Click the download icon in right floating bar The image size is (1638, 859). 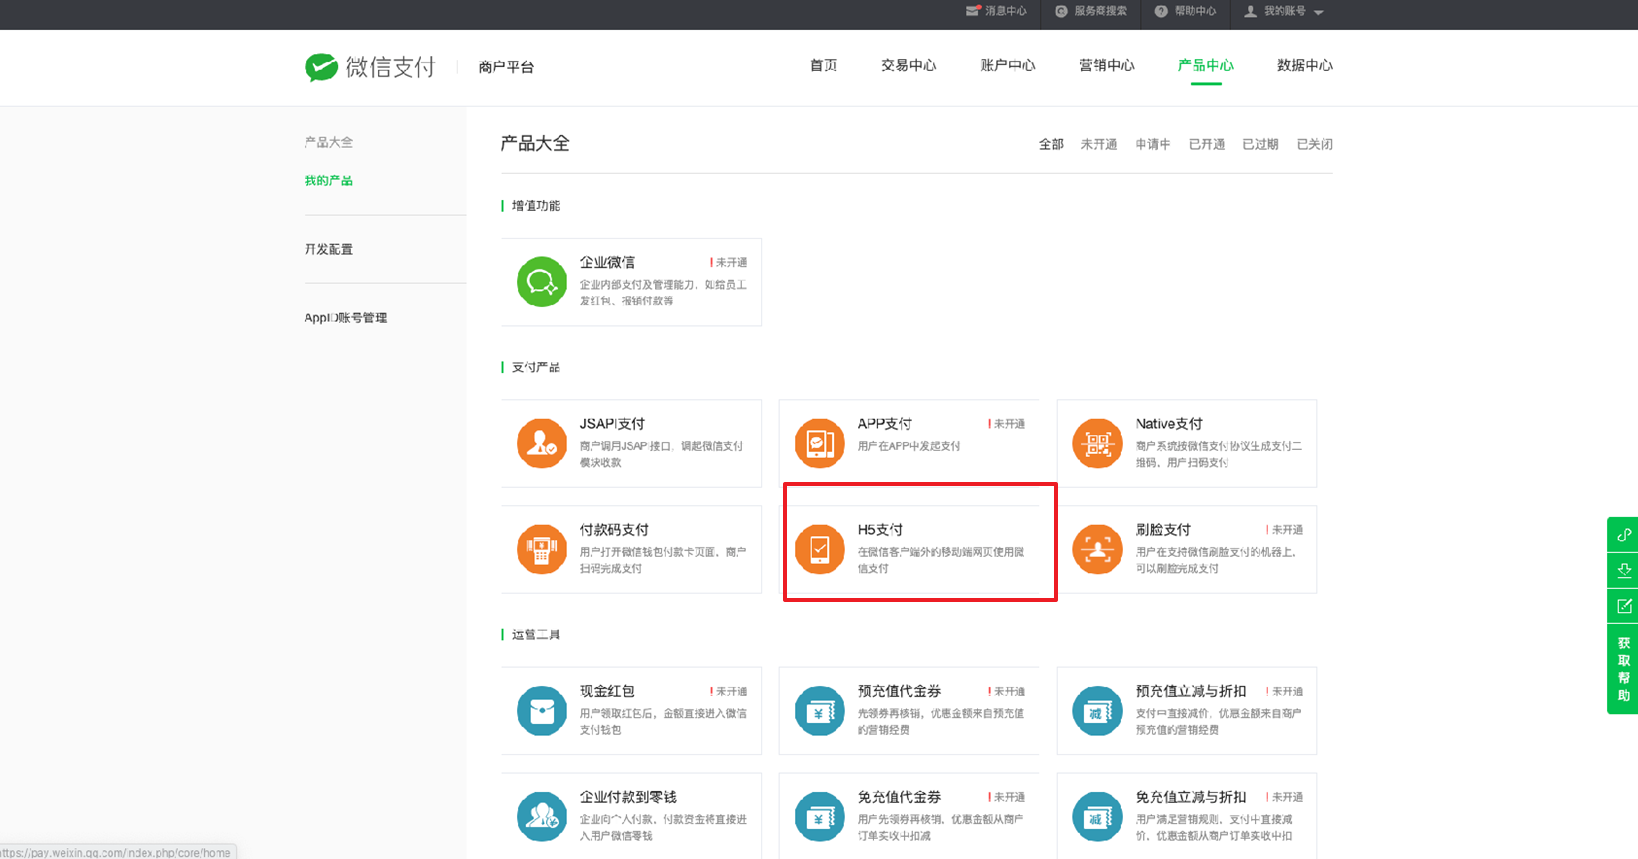click(1624, 570)
